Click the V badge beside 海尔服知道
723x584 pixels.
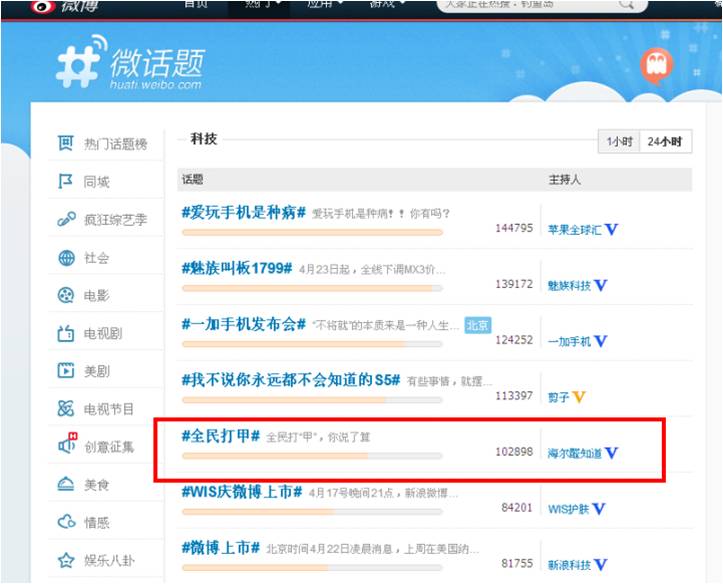[611, 453]
